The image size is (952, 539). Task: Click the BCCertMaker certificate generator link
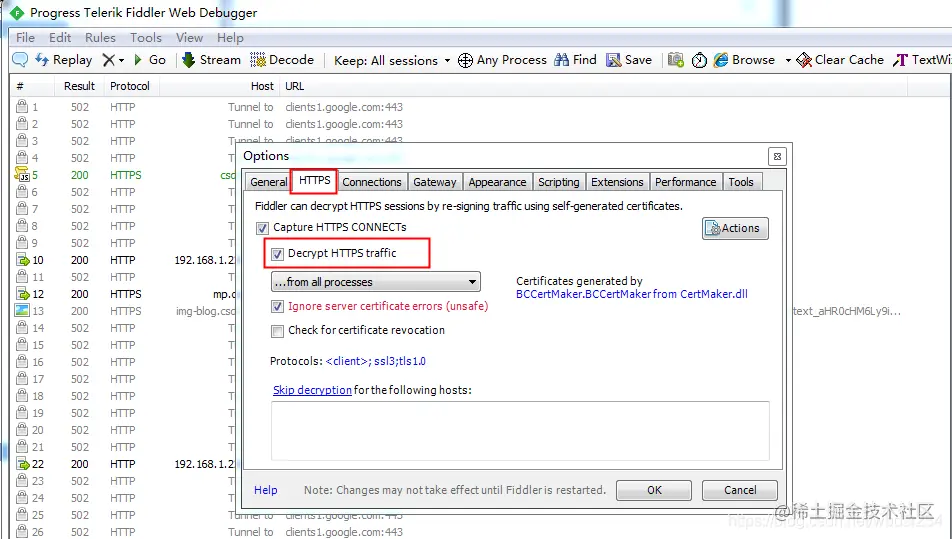[631, 294]
